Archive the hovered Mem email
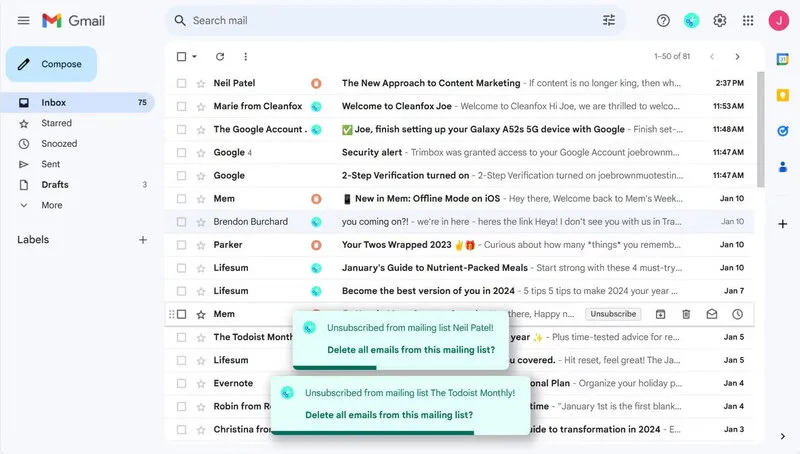 tap(660, 314)
